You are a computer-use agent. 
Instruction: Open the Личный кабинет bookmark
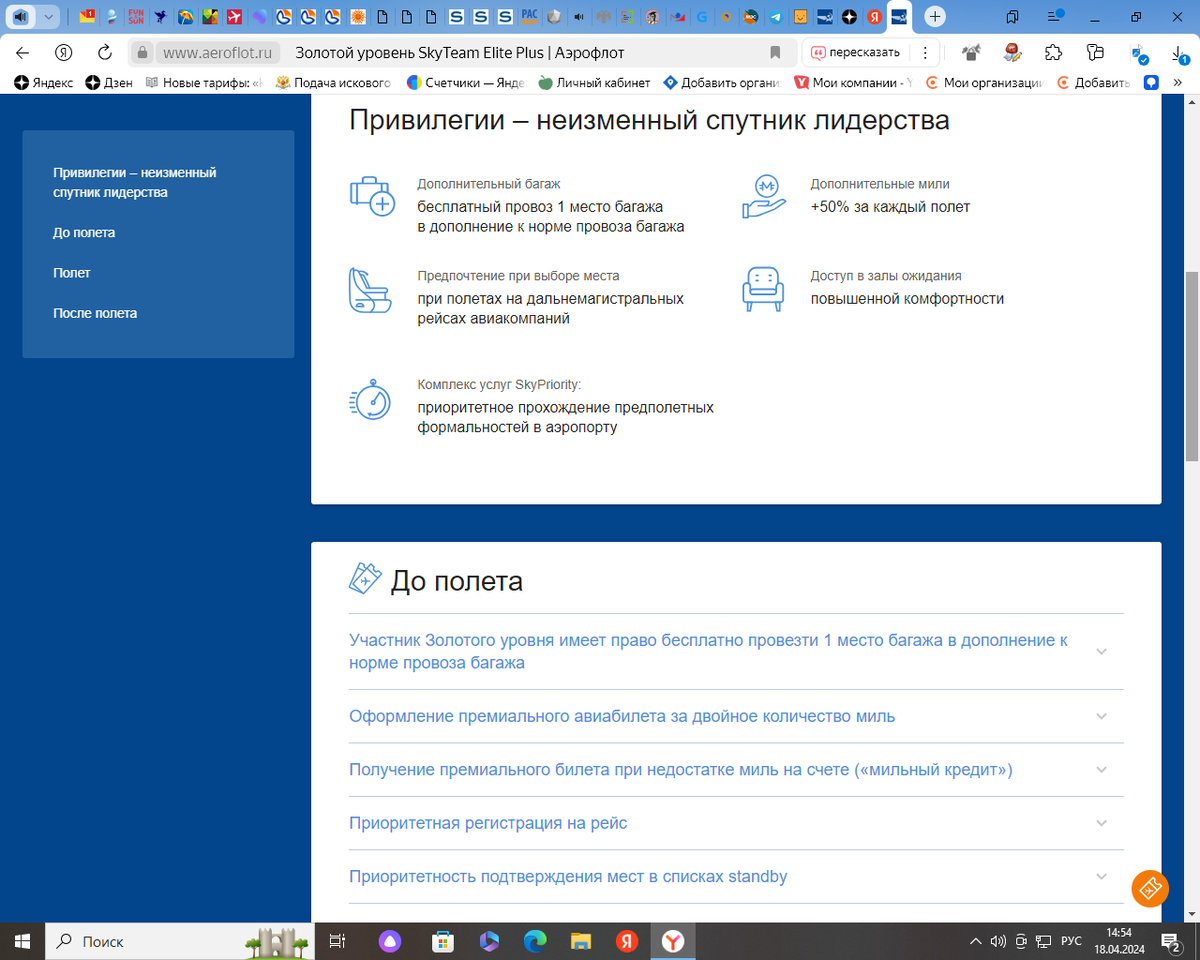[x=594, y=83]
